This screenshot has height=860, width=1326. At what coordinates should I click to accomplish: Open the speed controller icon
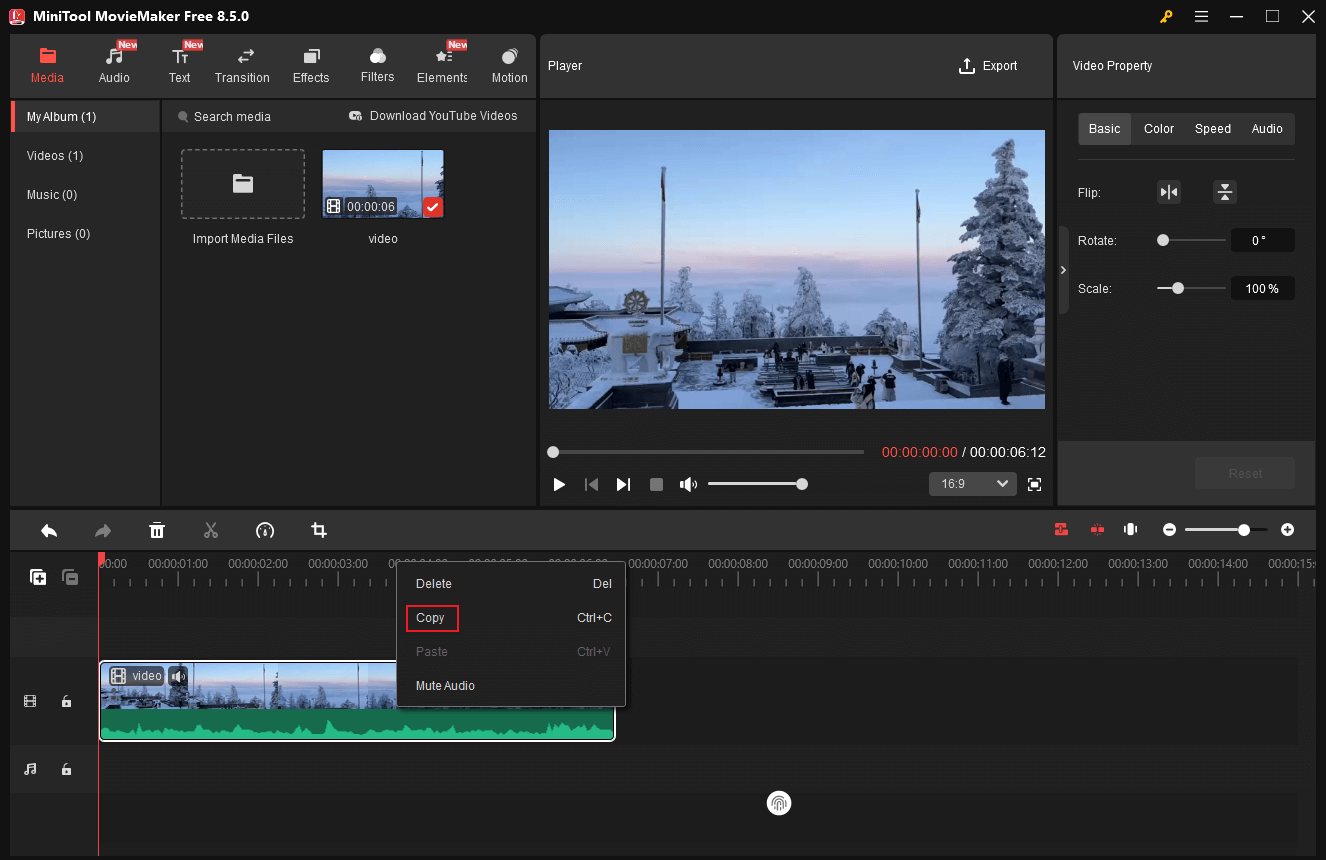pos(264,530)
